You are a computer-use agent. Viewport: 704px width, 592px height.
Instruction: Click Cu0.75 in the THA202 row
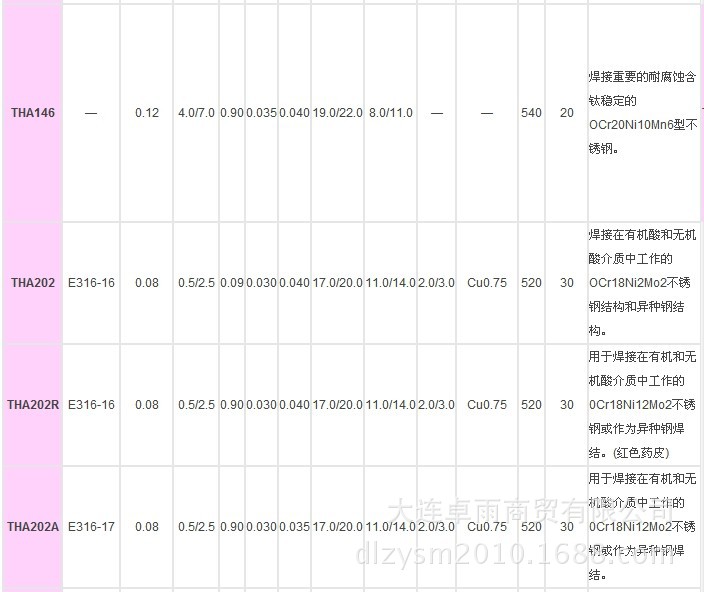(x=486, y=283)
